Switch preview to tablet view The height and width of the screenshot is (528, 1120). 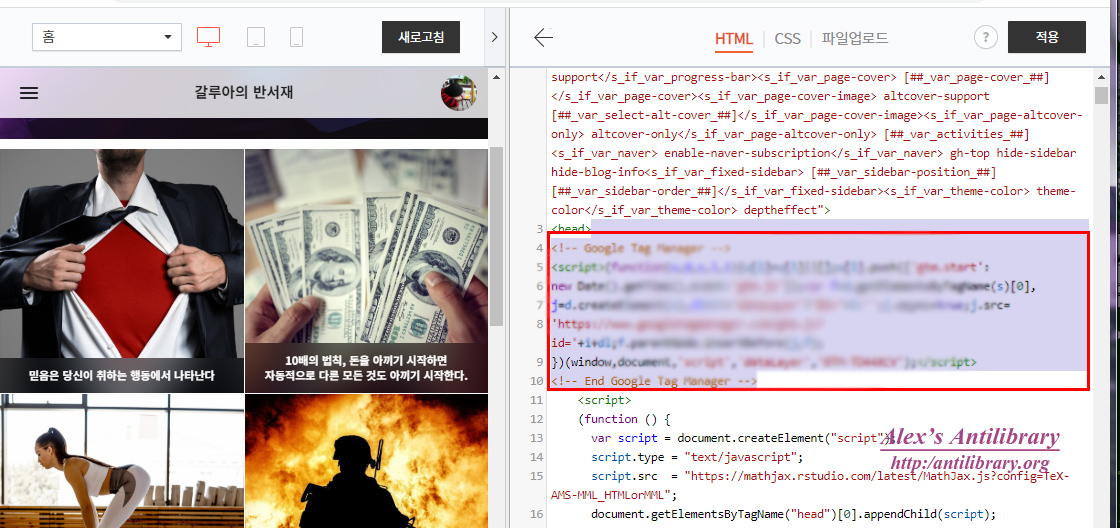pyautogui.click(x=256, y=37)
